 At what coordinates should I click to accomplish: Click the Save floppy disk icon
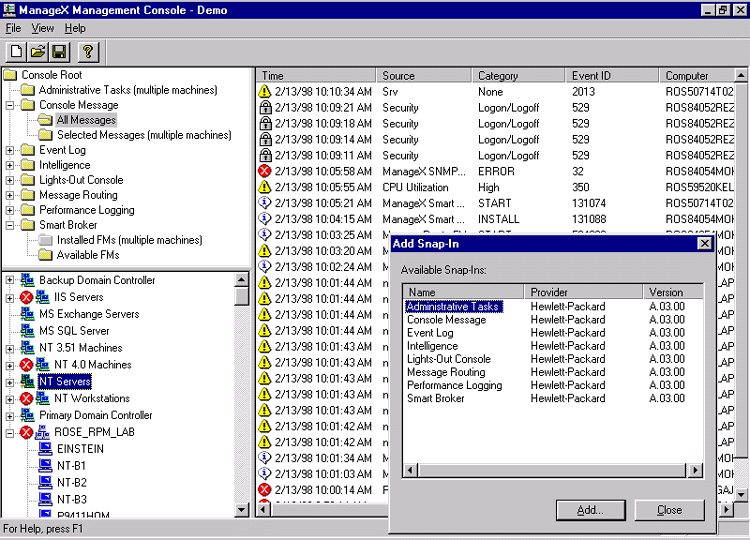click(x=59, y=51)
